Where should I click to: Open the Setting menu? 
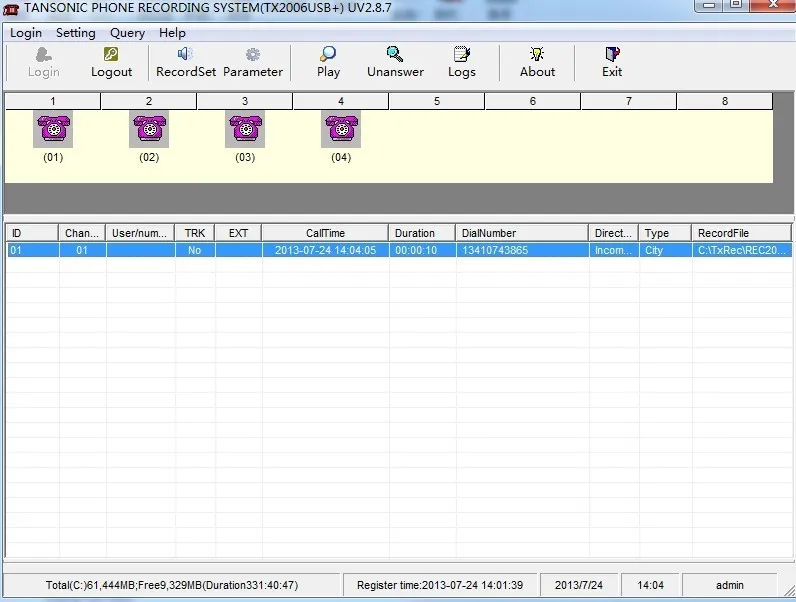(76, 33)
